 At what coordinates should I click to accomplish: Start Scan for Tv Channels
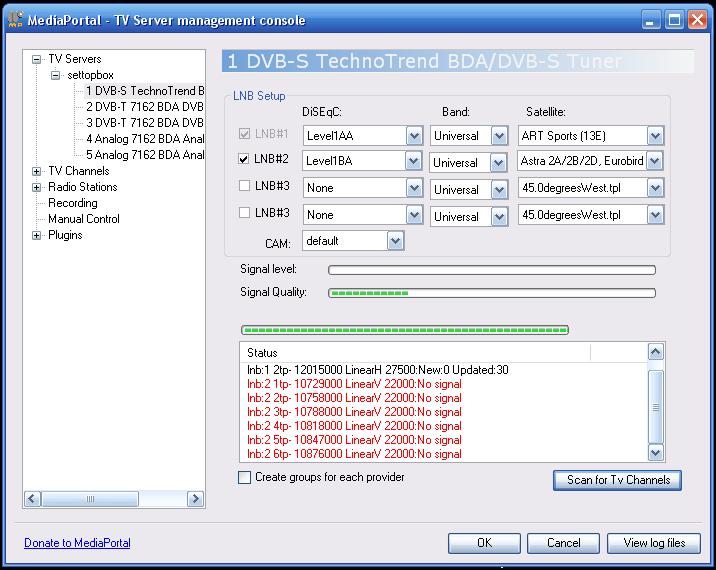coord(617,480)
